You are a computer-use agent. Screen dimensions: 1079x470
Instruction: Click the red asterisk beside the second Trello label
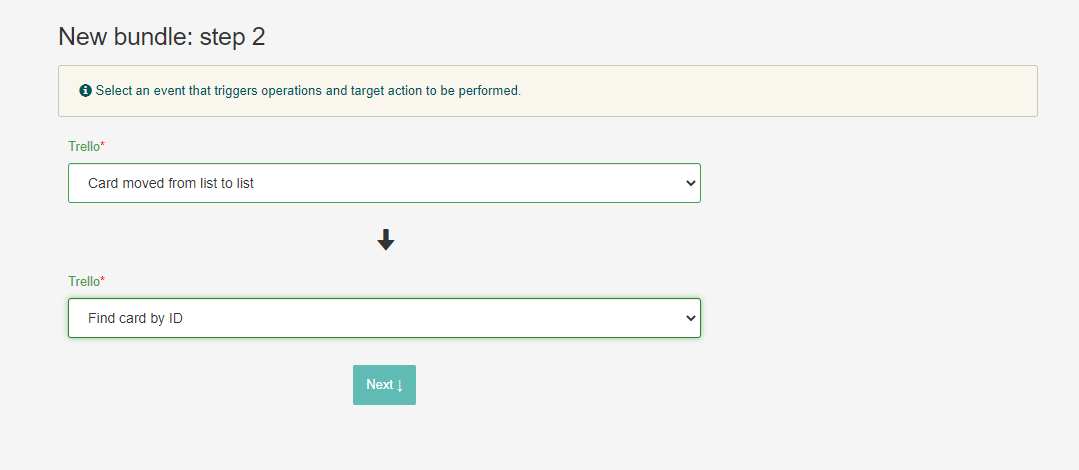[x=103, y=281]
